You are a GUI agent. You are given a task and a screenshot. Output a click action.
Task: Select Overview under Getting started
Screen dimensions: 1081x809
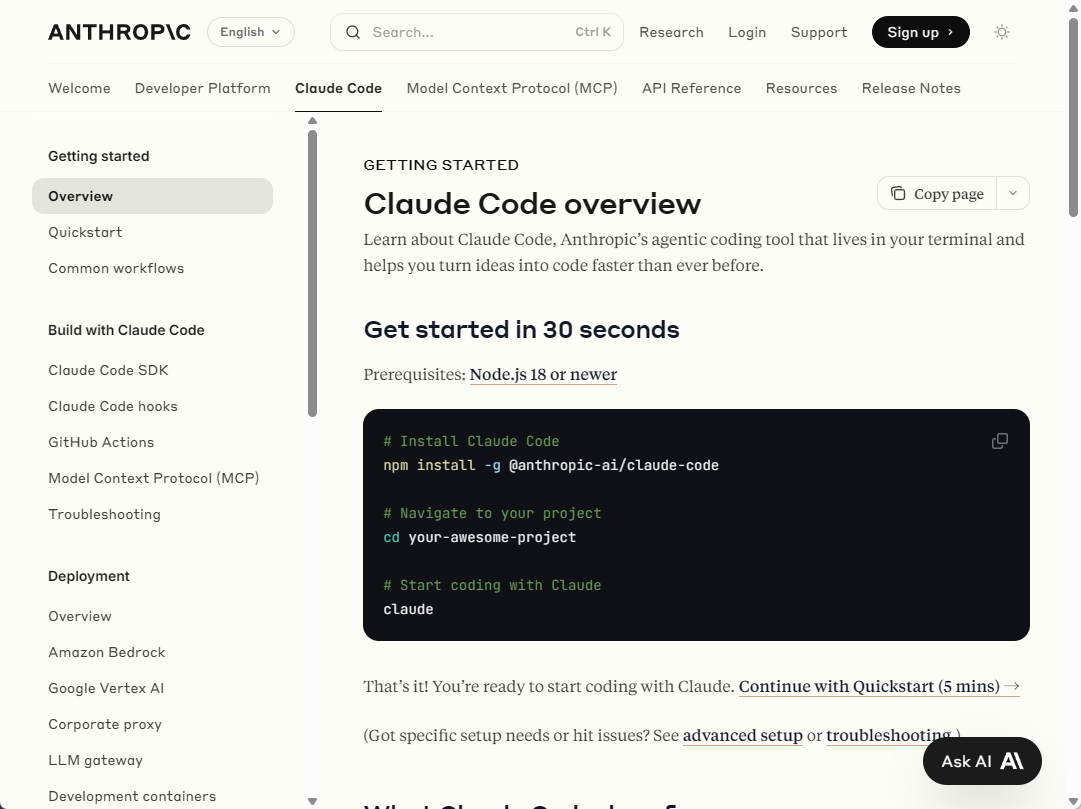pos(152,196)
